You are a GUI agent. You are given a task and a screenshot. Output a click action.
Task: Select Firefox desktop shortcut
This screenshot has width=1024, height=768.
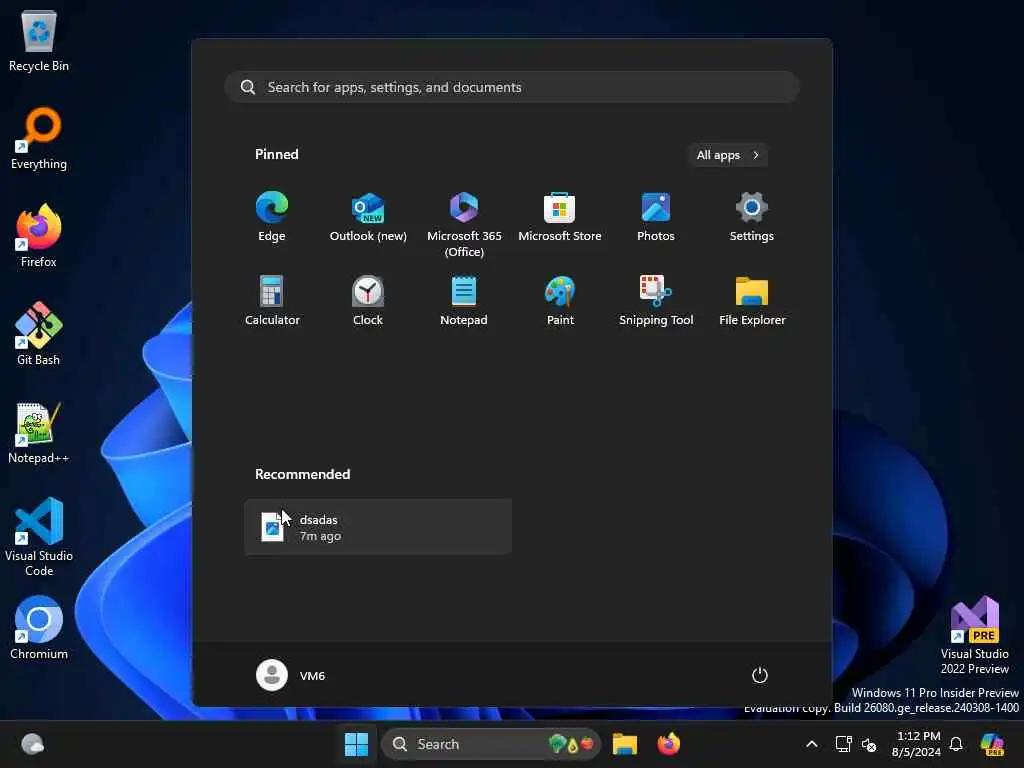click(39, 236)
